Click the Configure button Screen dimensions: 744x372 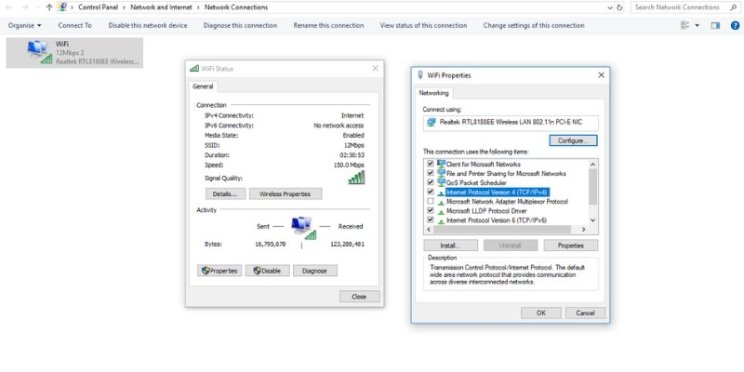(x=573, y=140)
